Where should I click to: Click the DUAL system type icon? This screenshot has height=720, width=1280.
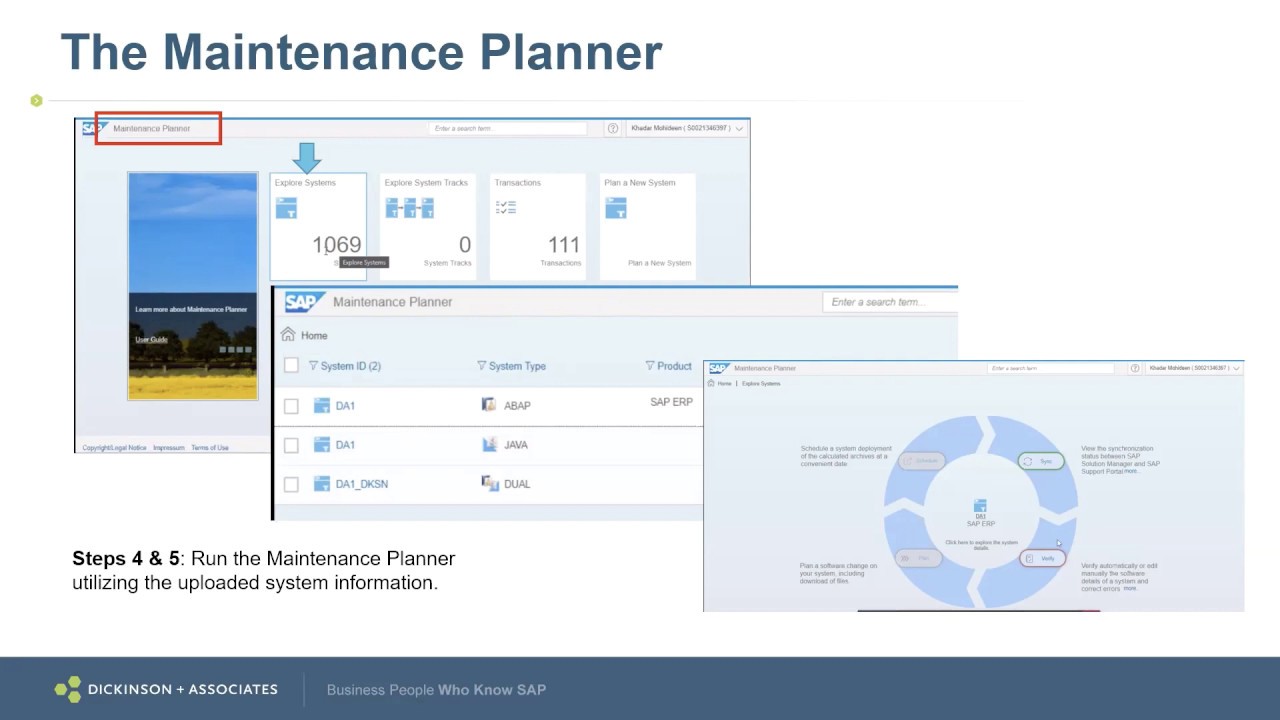(490, 483)
